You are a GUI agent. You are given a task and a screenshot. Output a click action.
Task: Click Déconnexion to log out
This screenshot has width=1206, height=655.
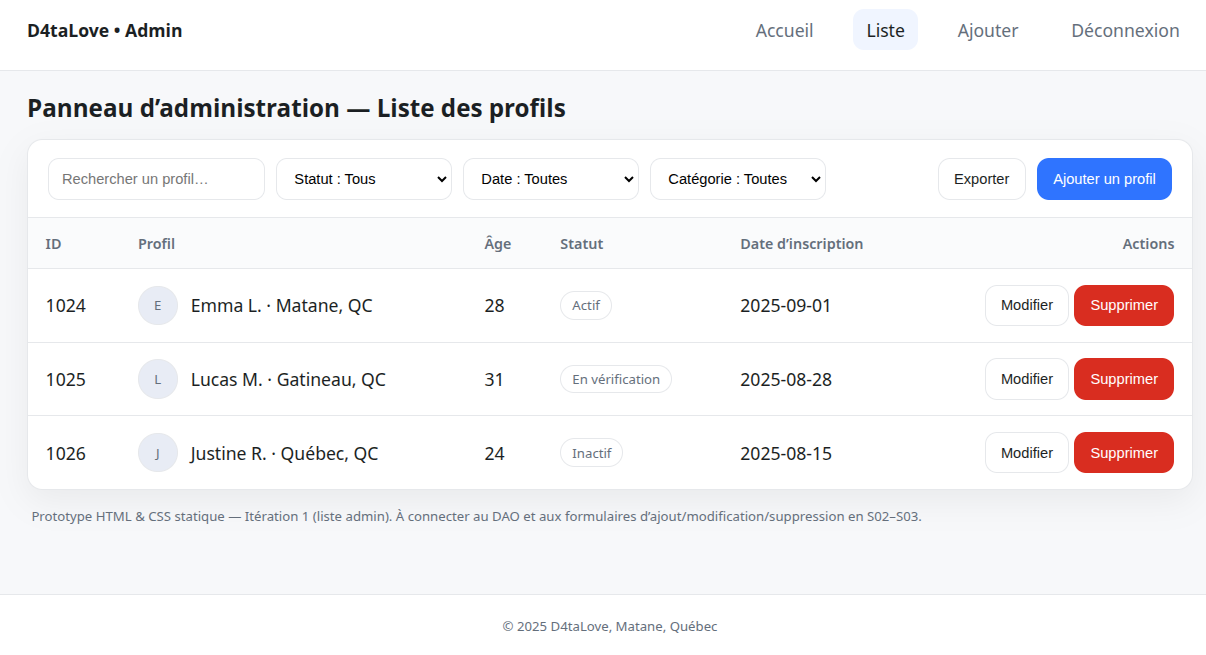click(x=1125, y=30)
